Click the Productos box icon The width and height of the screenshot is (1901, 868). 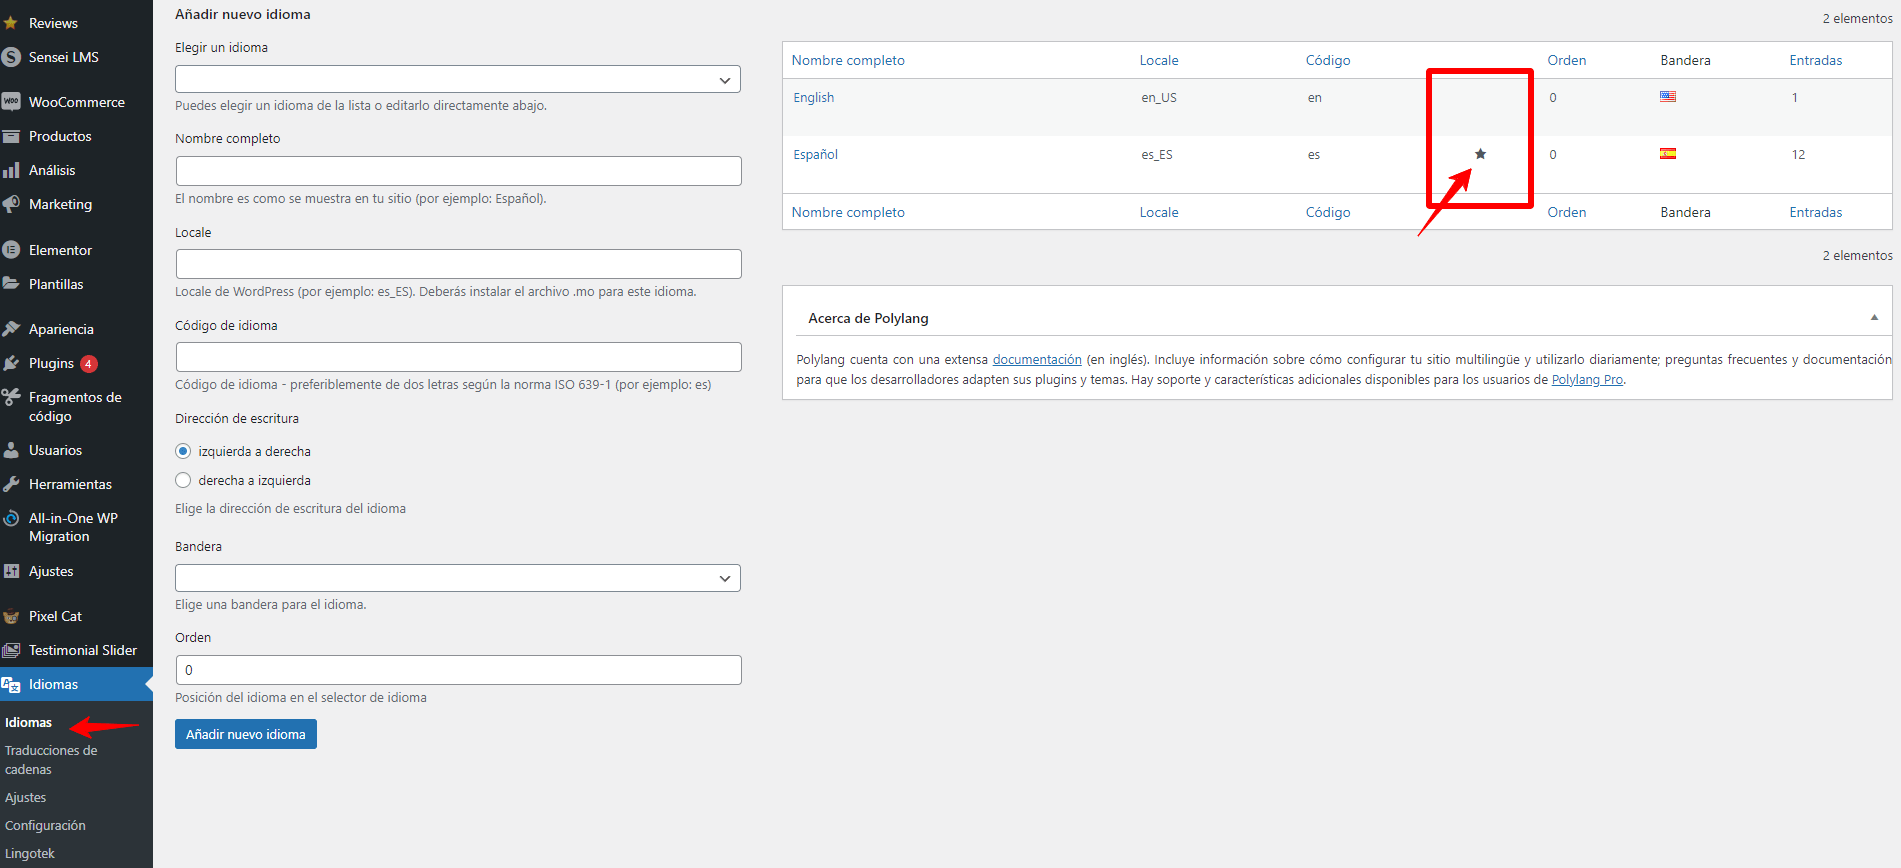(11, 136)
